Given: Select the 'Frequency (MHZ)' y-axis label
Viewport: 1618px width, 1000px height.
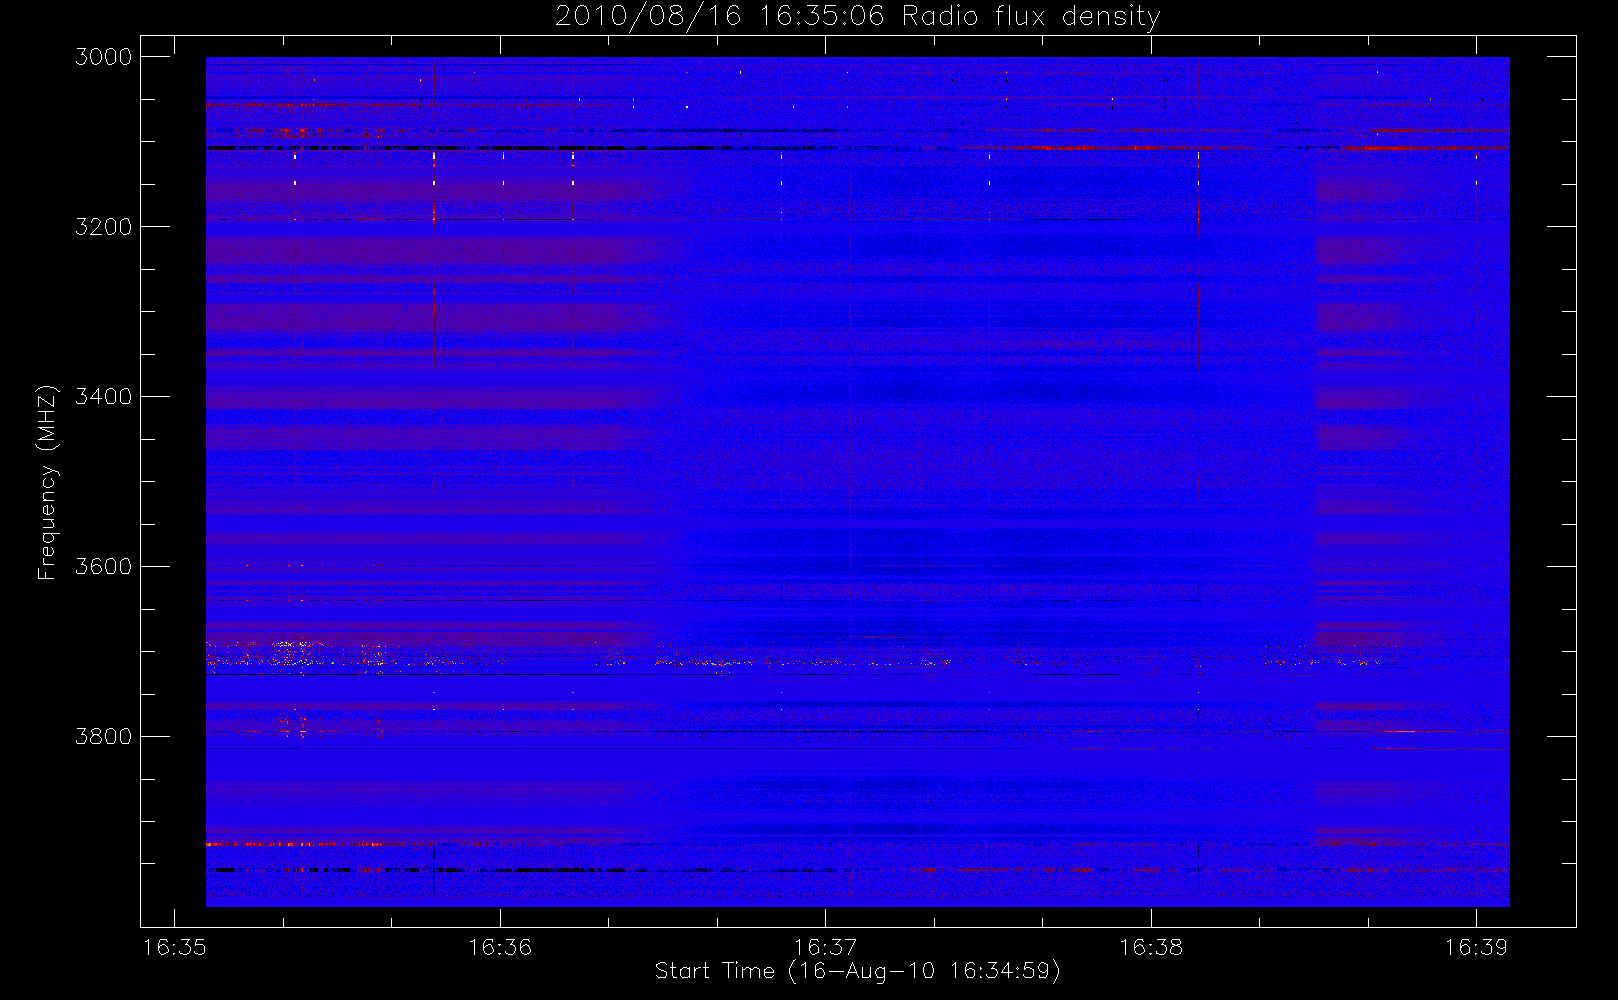Looking at the screenshot, I should pyautogui.click(x=47, y=482).
